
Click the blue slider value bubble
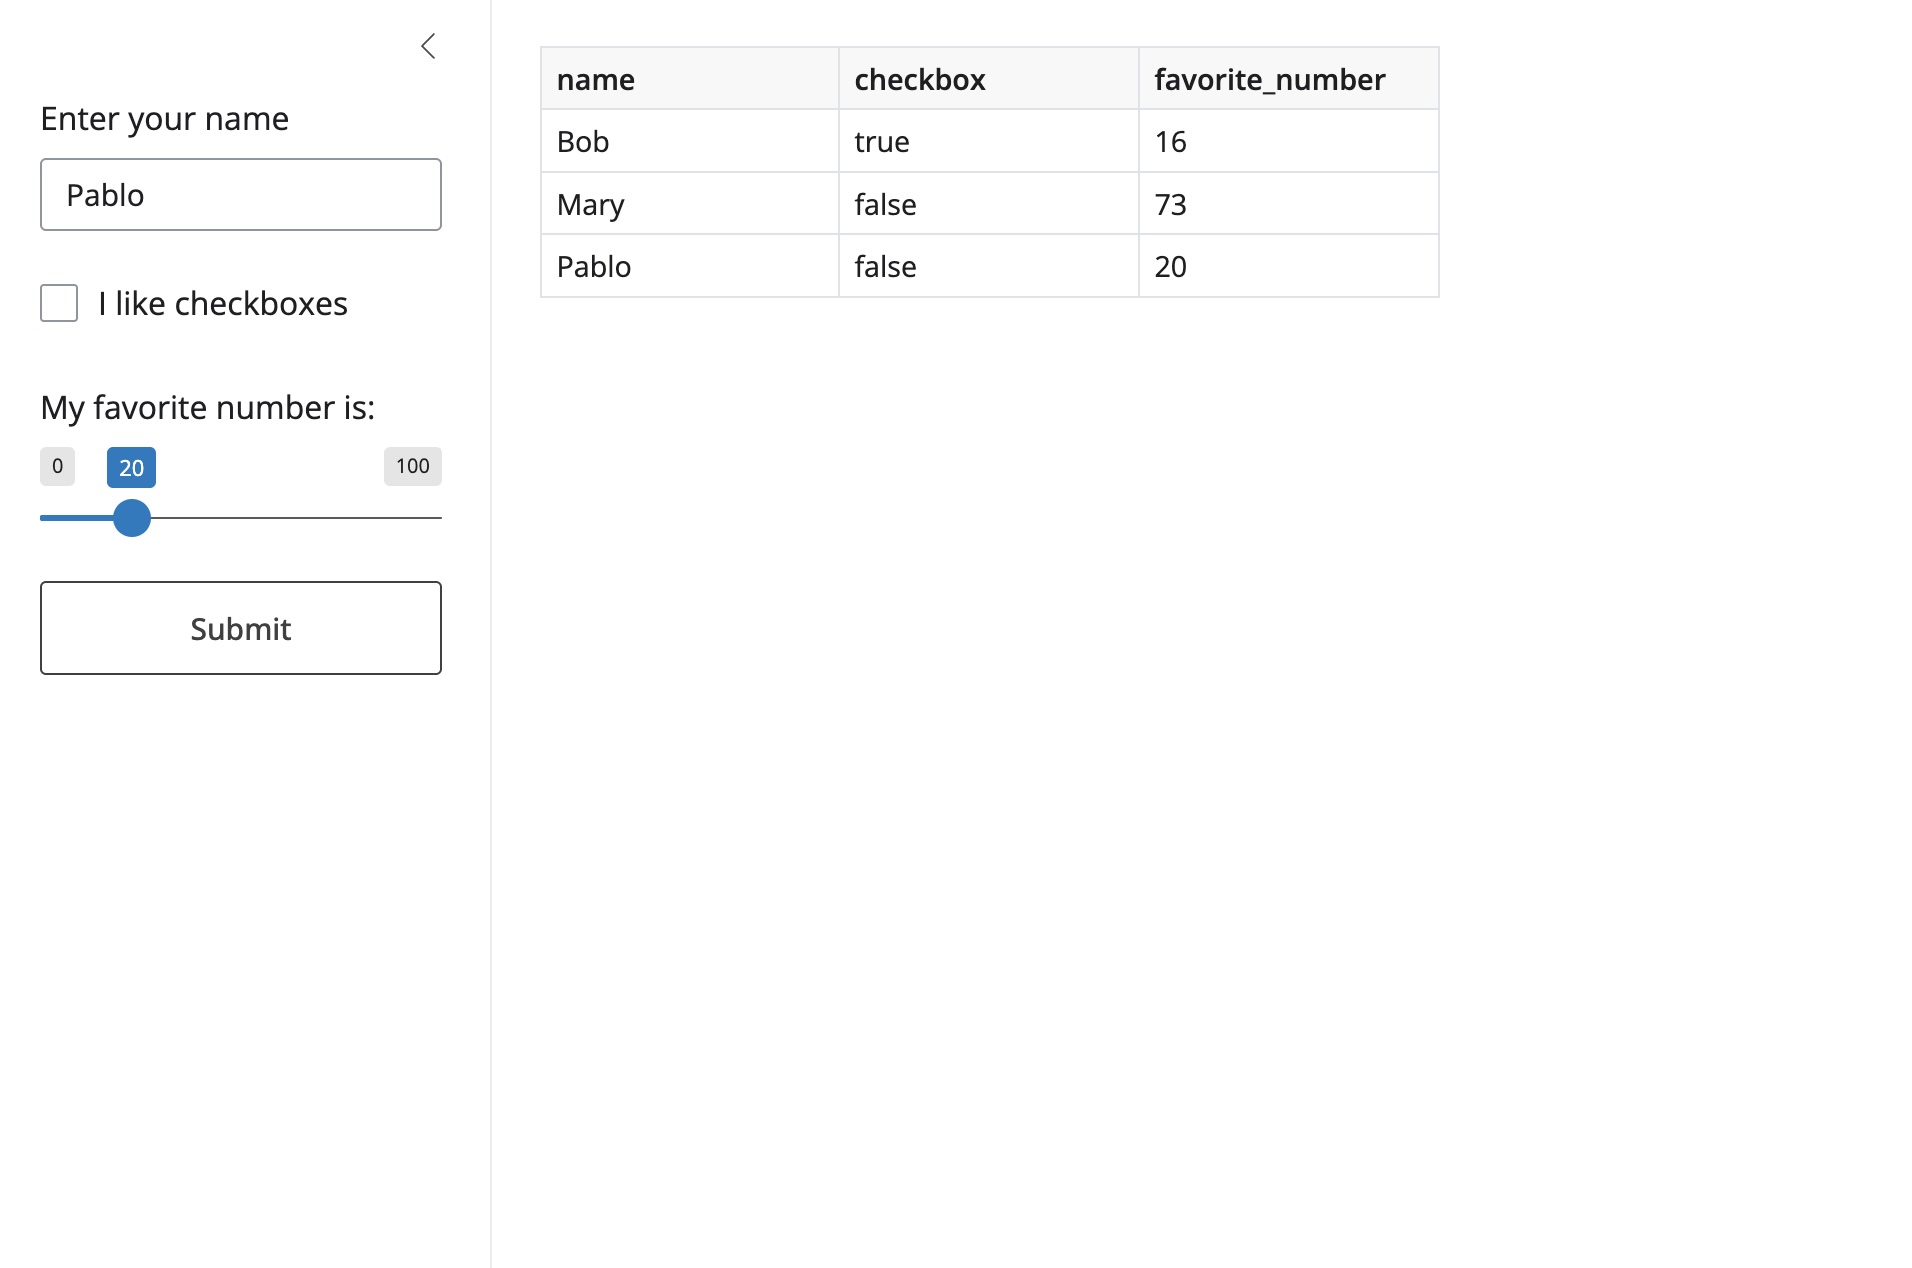click(x=131, y=467)
